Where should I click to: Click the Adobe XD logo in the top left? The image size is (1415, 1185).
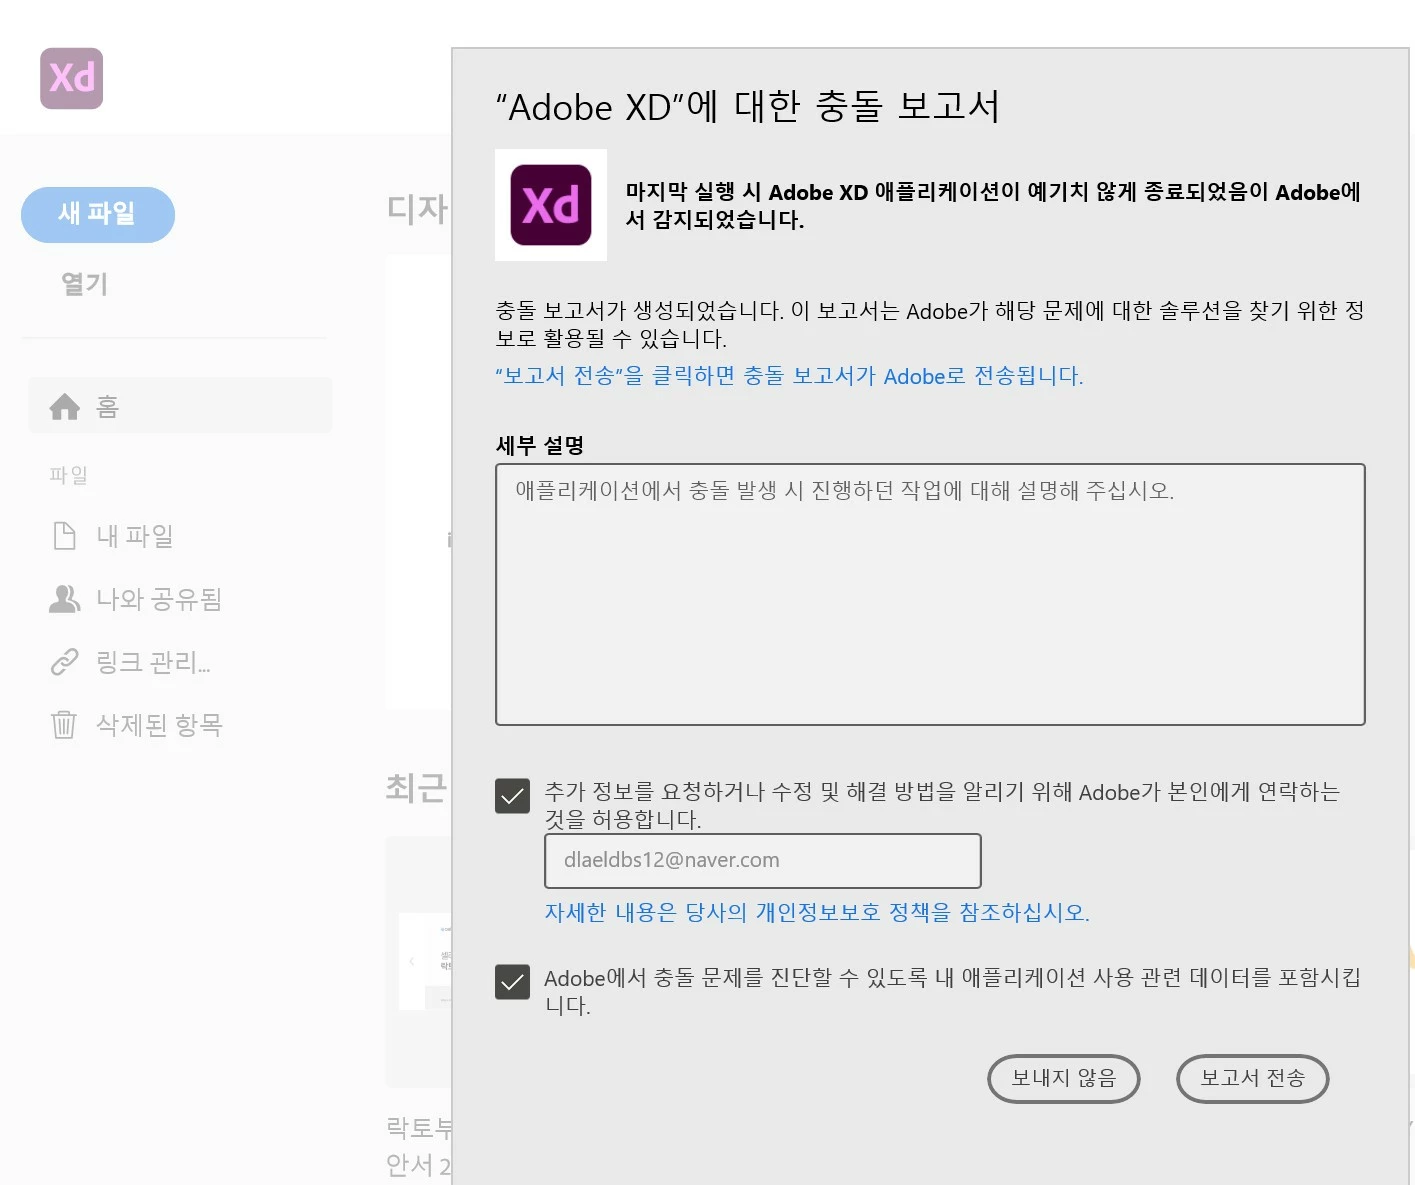coord(72,78)
